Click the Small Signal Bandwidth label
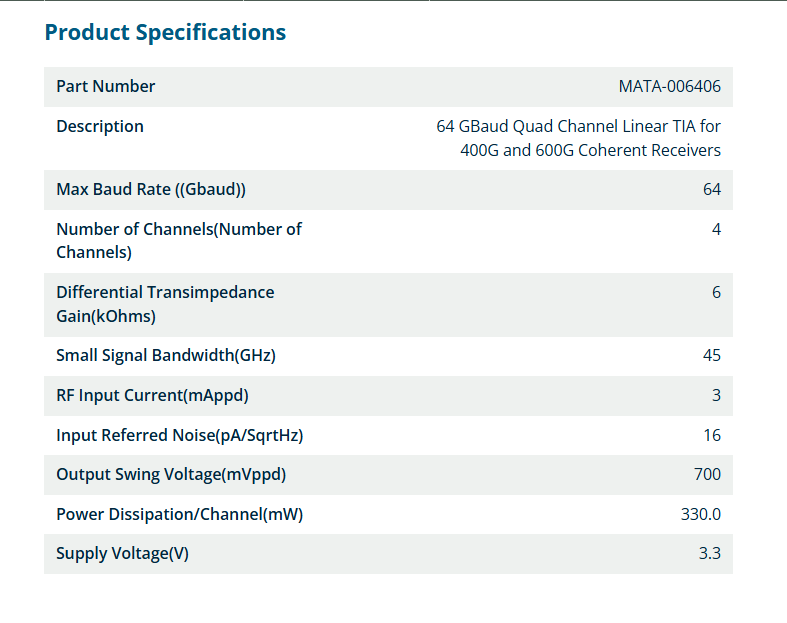 coord(166,355)
